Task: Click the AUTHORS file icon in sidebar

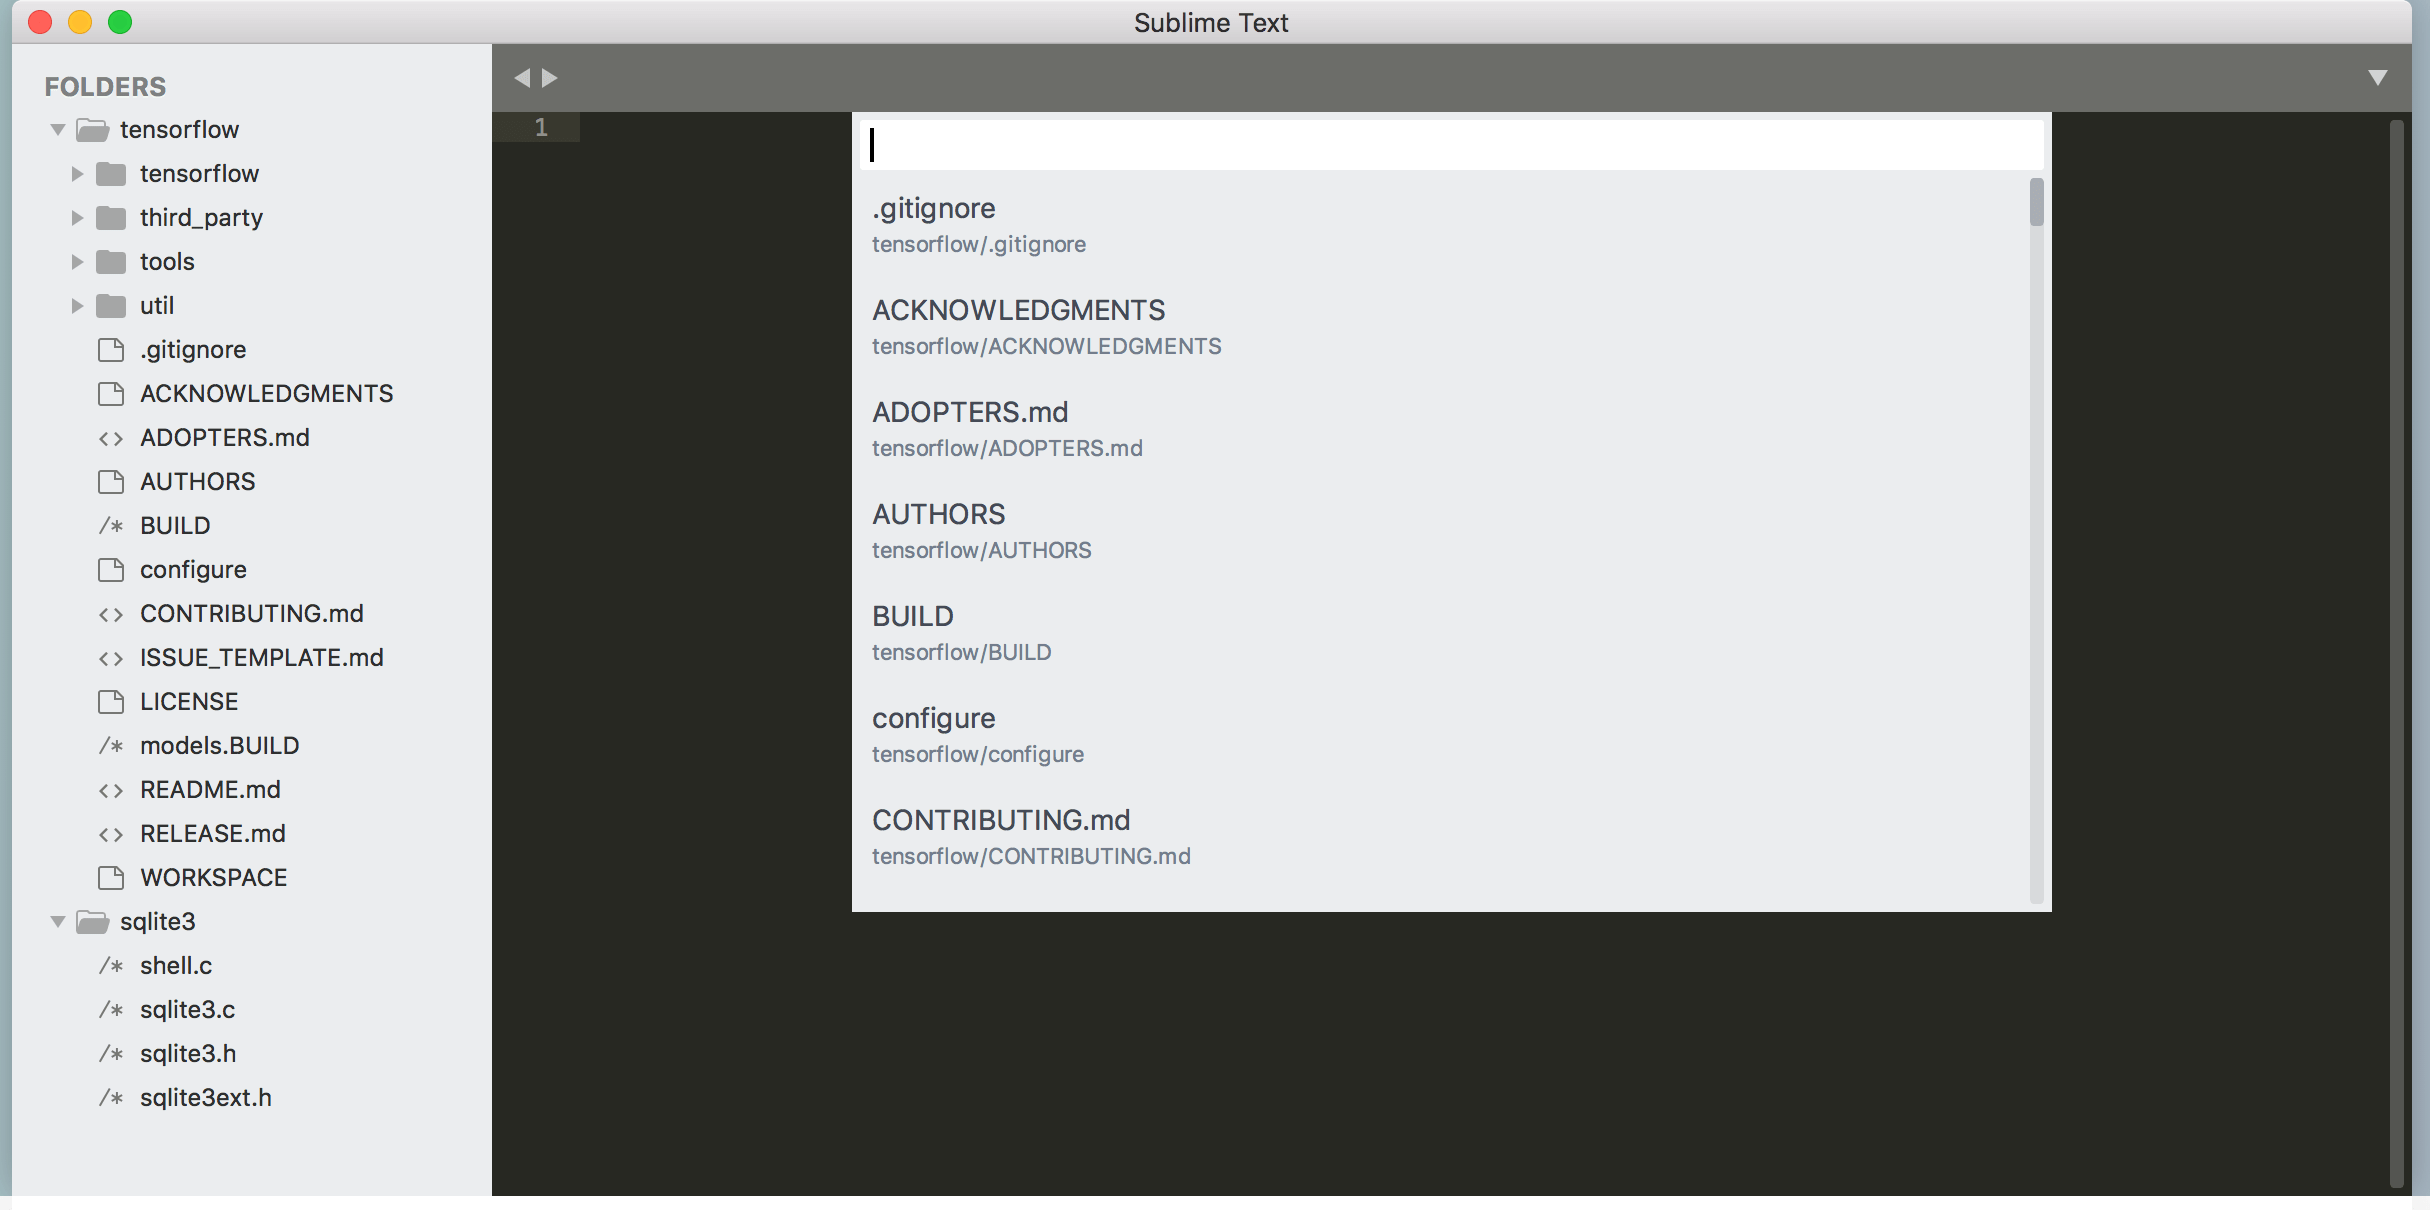Action: (x=111, y=482)
